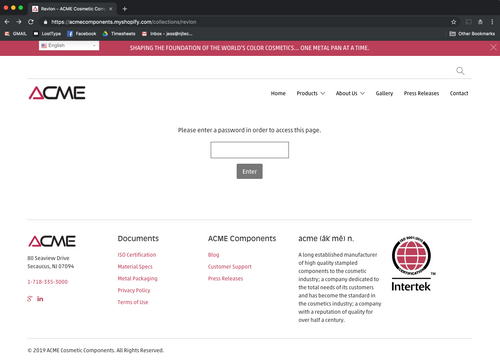Click the ACME logo in the footer
This screenshot has width=500, height=360.
(52, 241)
